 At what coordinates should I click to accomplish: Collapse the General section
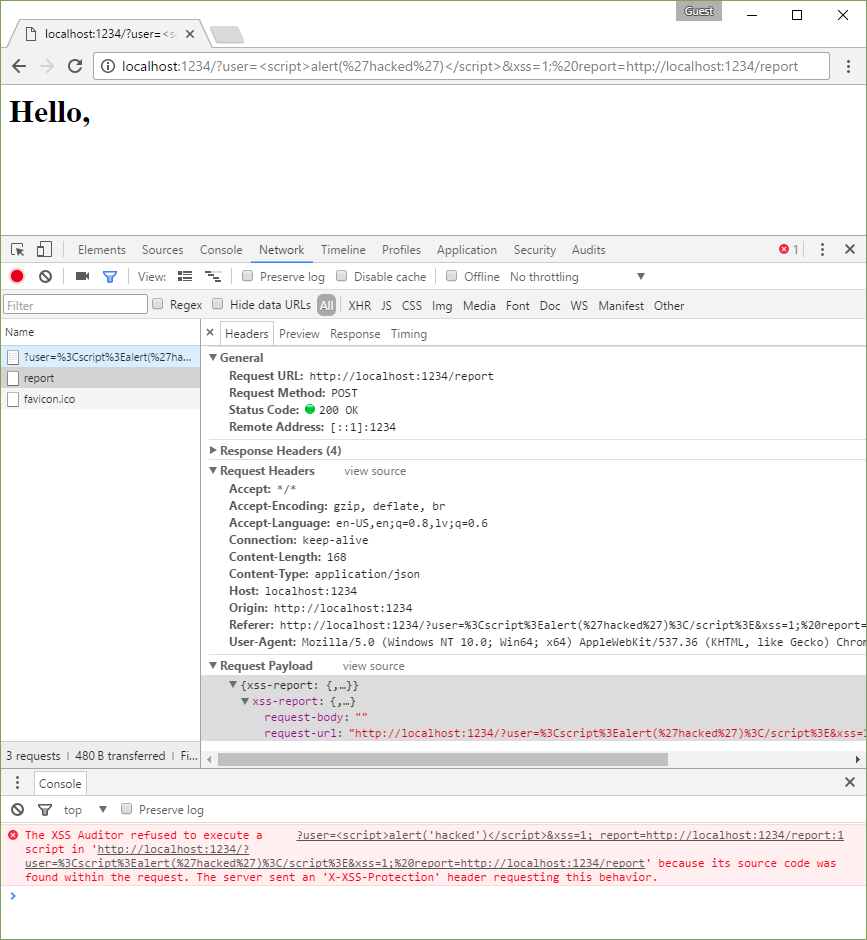[x=213, y=357]
